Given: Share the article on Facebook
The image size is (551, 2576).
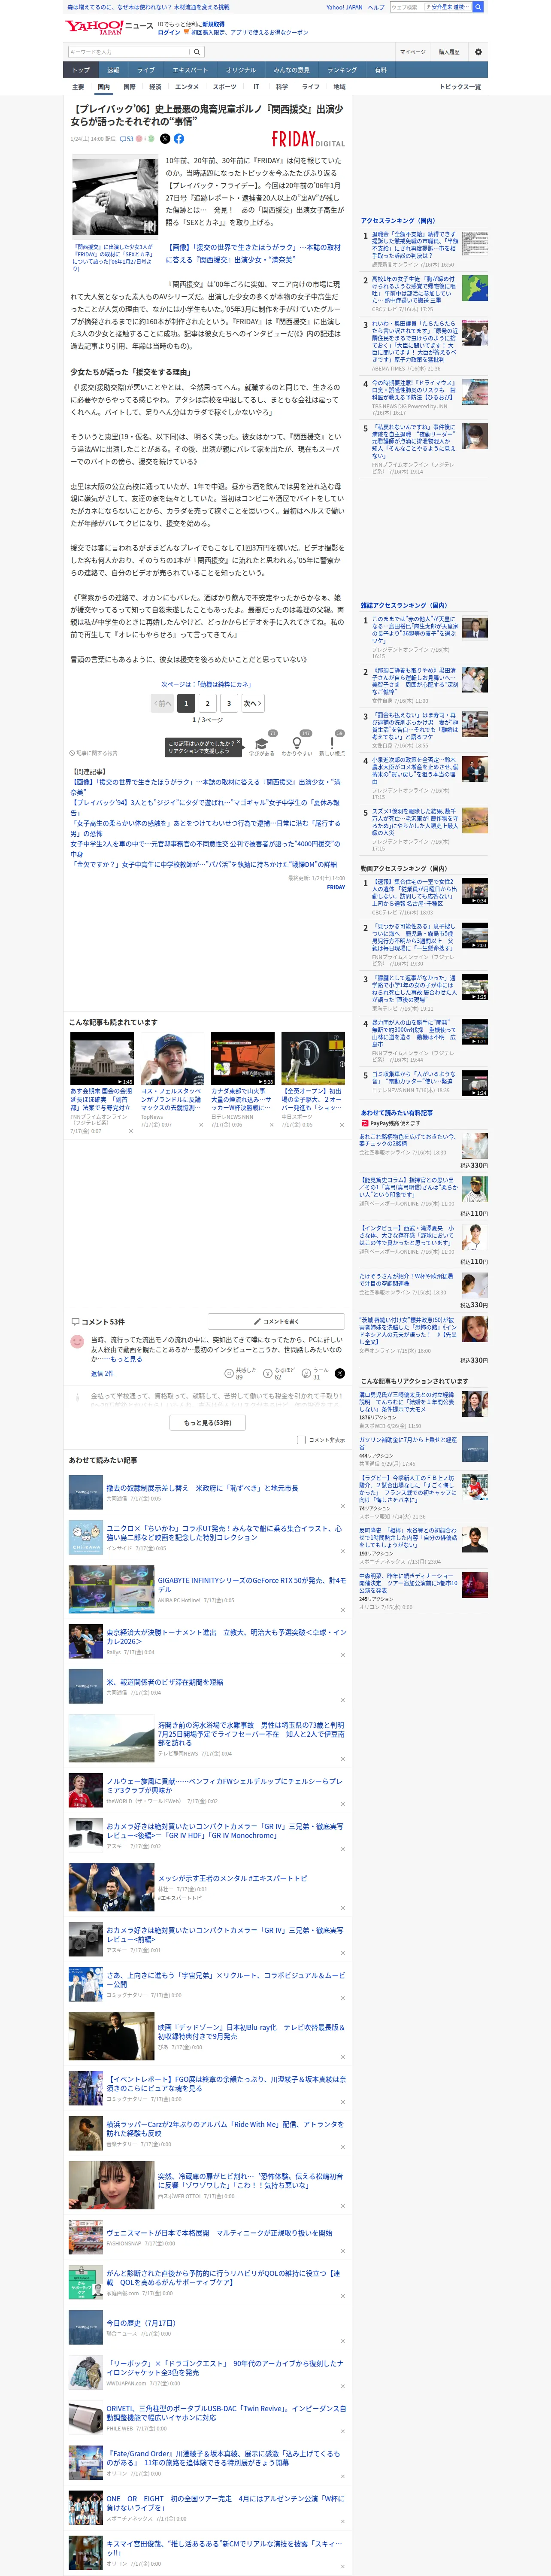Looking at the screenshot, I should coord(179,139).
